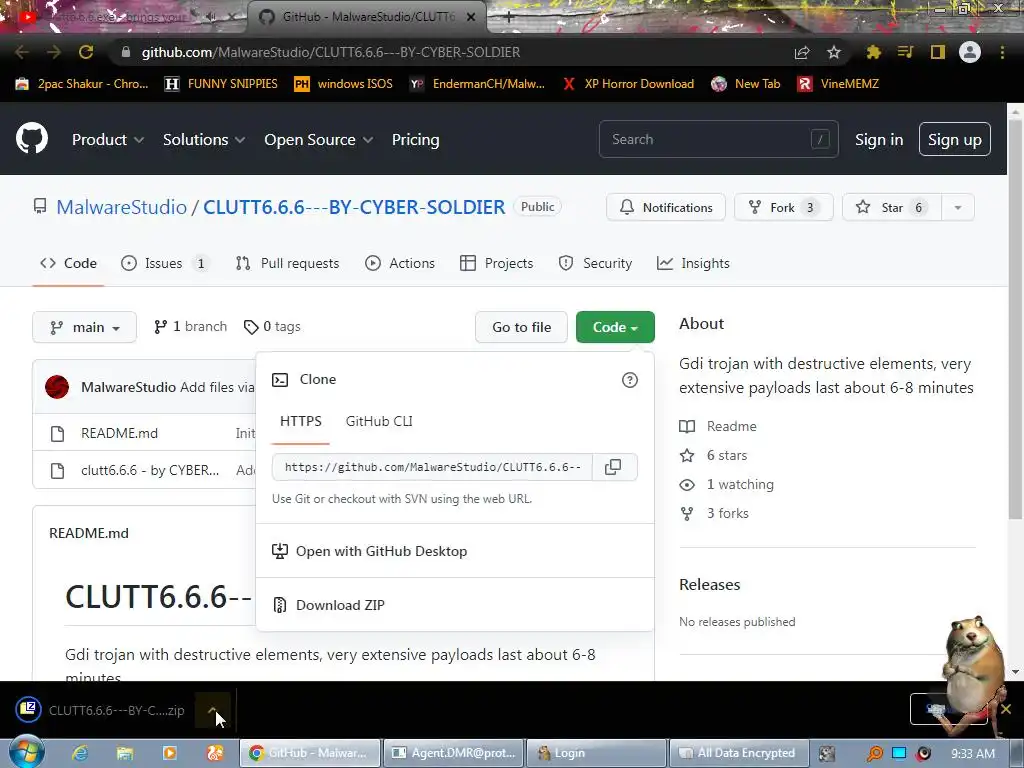Click the HTTPS clone URL text field
The width and height of the screenshot is (1024, 768).
[432, 467]
